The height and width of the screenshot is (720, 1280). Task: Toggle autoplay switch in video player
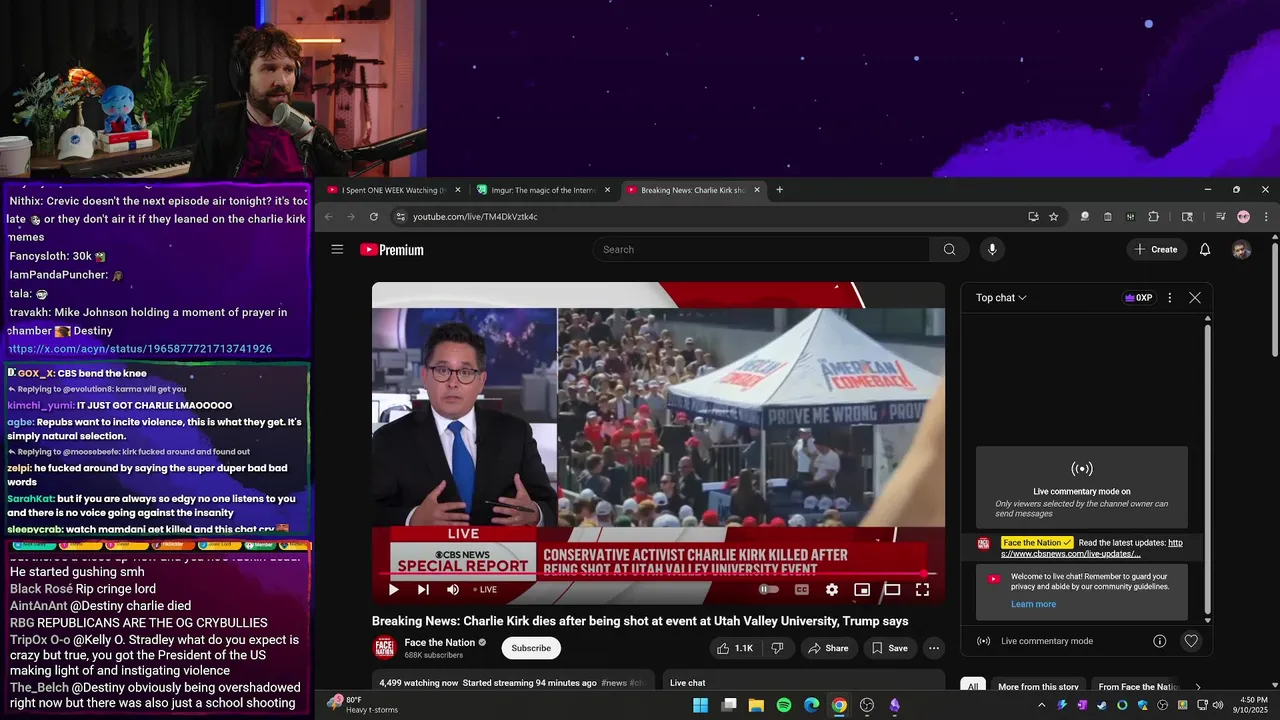(768, 590)
